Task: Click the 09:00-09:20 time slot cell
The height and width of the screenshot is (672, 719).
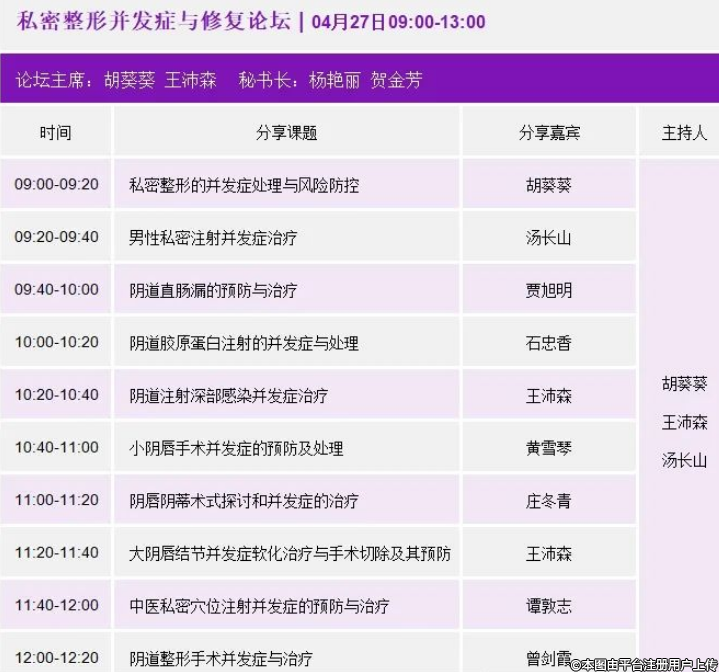Action: (x=56, y=185)
